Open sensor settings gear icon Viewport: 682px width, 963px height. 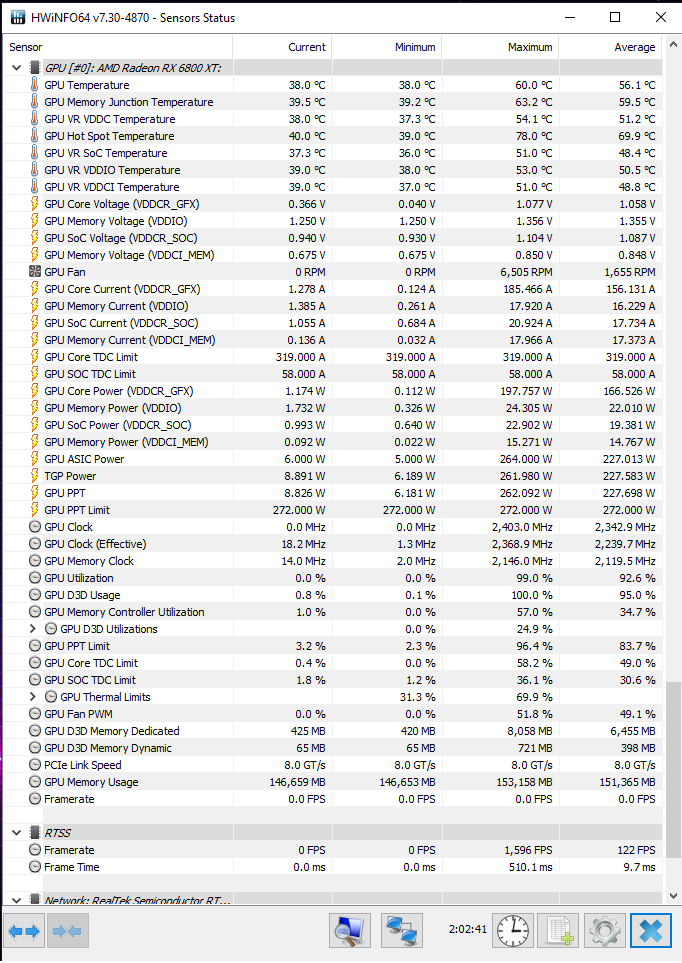(x=605, y=931)
